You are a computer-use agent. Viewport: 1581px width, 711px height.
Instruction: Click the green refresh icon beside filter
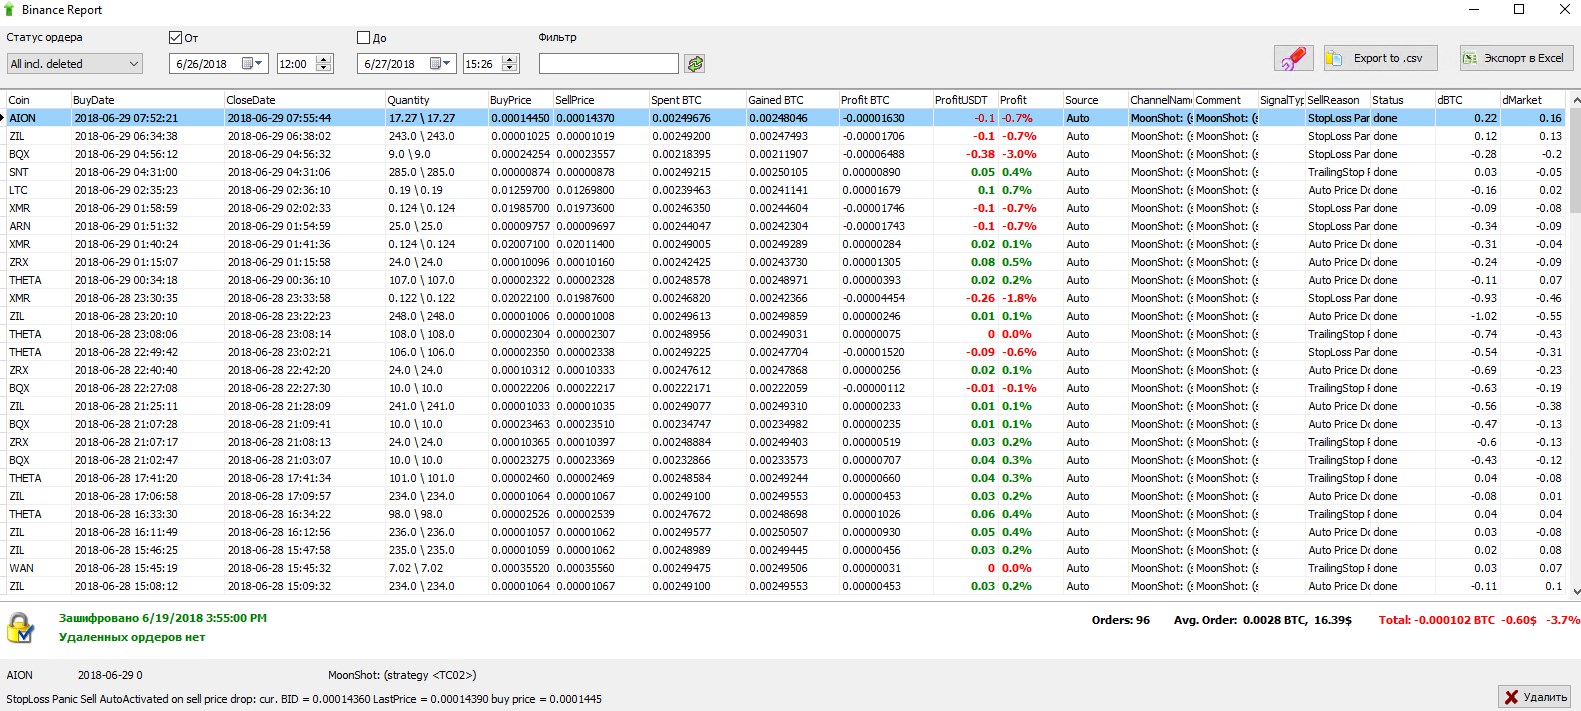(695, 64)
